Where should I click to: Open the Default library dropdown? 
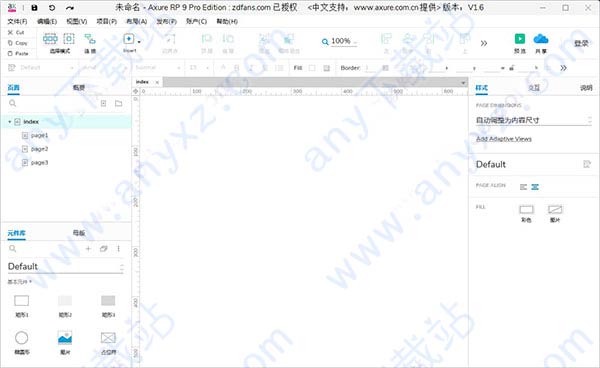coord(66,267)
